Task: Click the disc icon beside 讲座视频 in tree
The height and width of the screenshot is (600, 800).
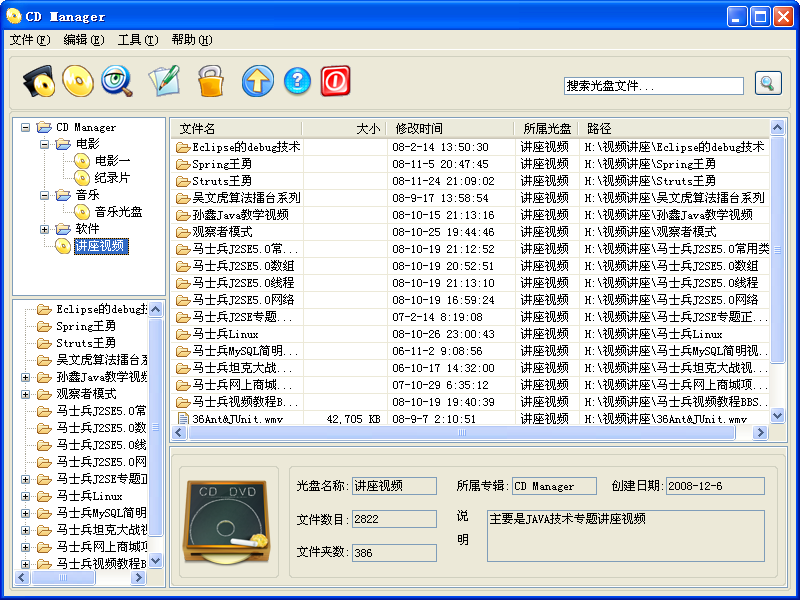Action: pyautogui.click(x=63, y=246)
